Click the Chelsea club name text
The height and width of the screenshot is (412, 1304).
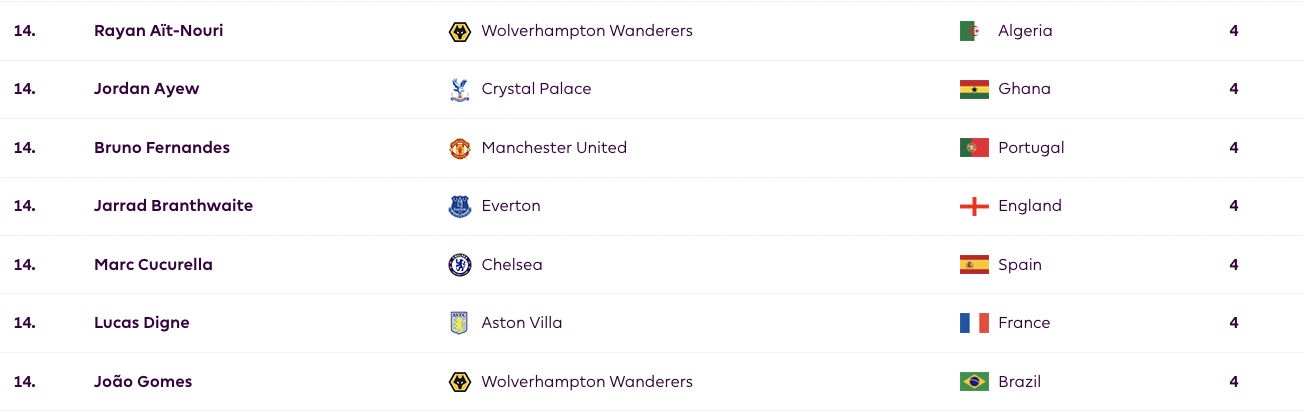512,265
